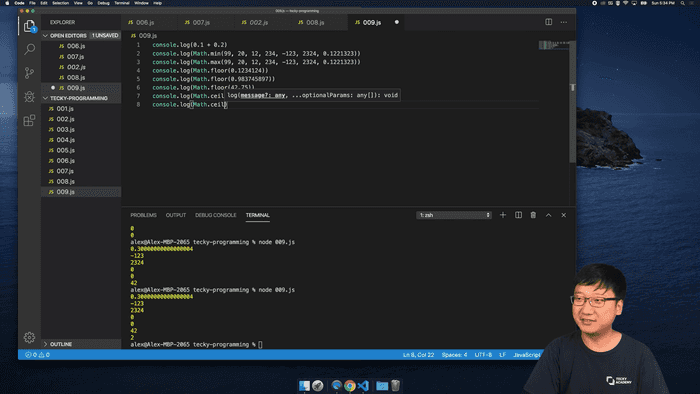
Task: Select 009.js in the TECKY-PROGRAMMING tree
Action: pos(81,192)
